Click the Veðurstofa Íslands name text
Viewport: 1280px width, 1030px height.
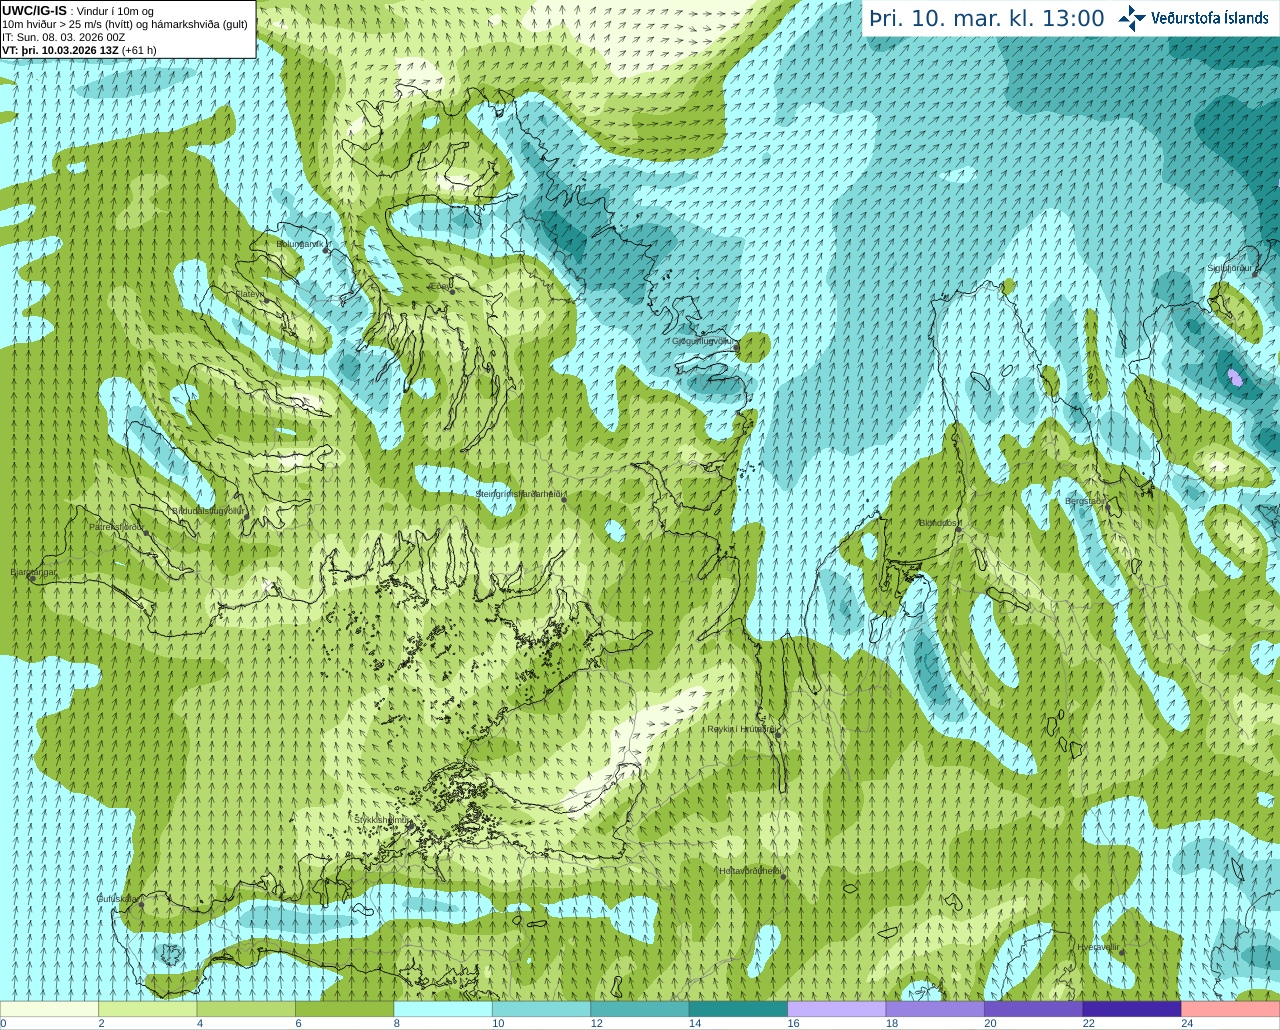pos(1209,18)
